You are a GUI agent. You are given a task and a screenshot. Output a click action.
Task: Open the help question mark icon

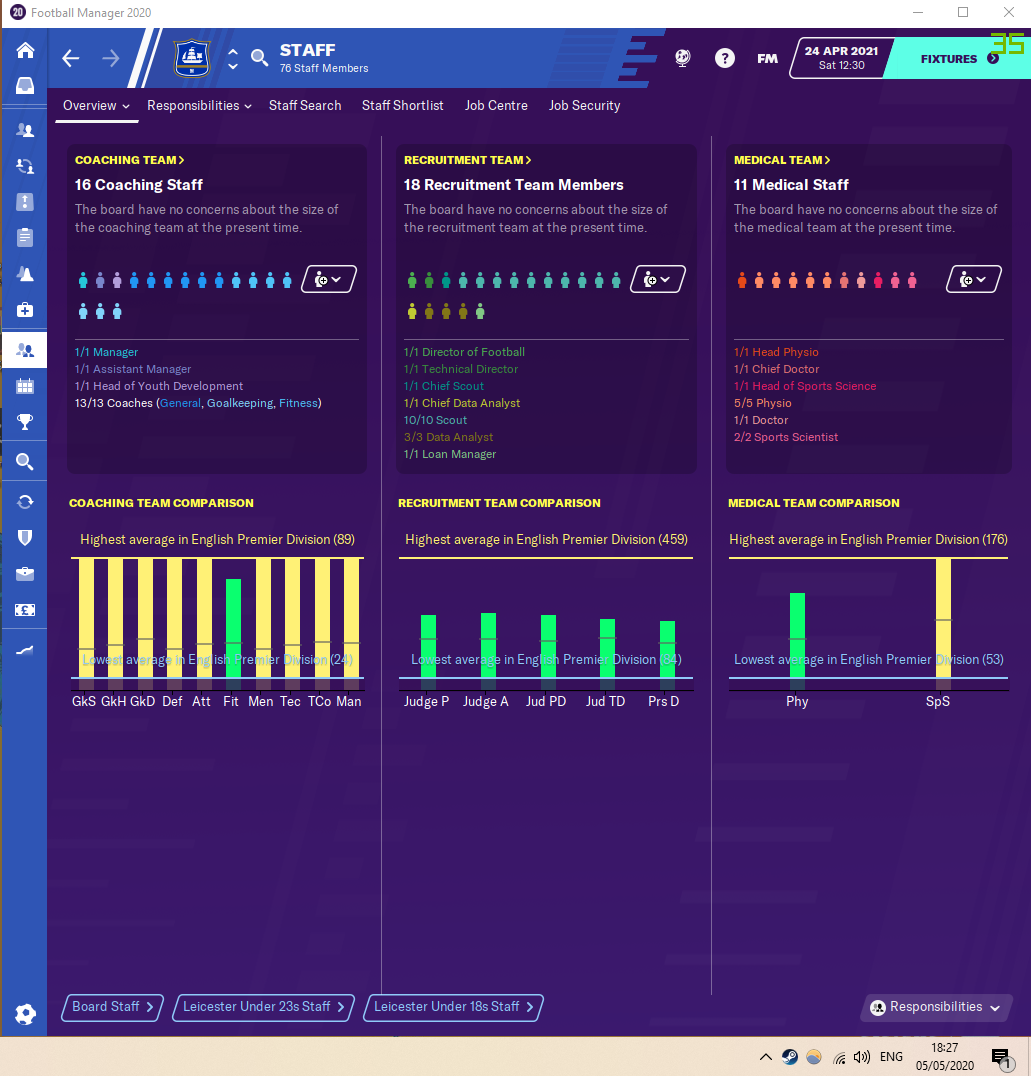click(x=725, y=58)
